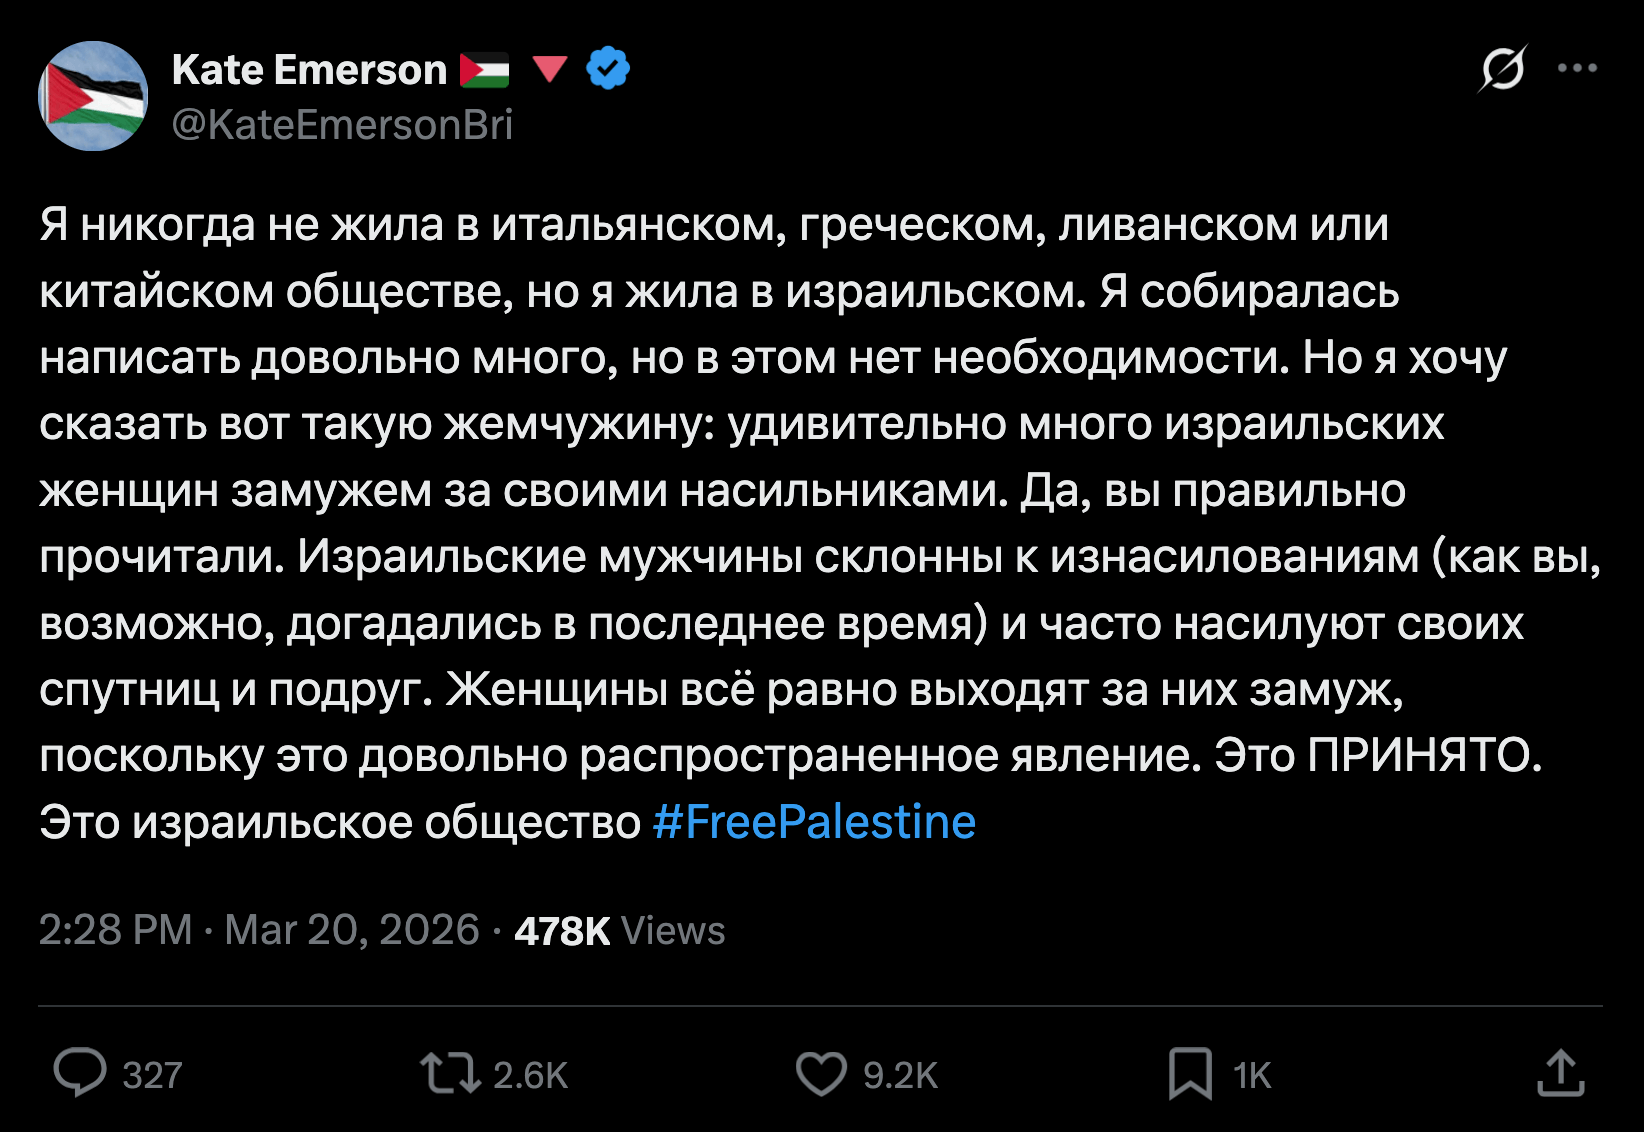This screenshot has width=1644, height=1132.
Task: Bookmark the post with the bookmark icon
Action: pos(1190,1074)
